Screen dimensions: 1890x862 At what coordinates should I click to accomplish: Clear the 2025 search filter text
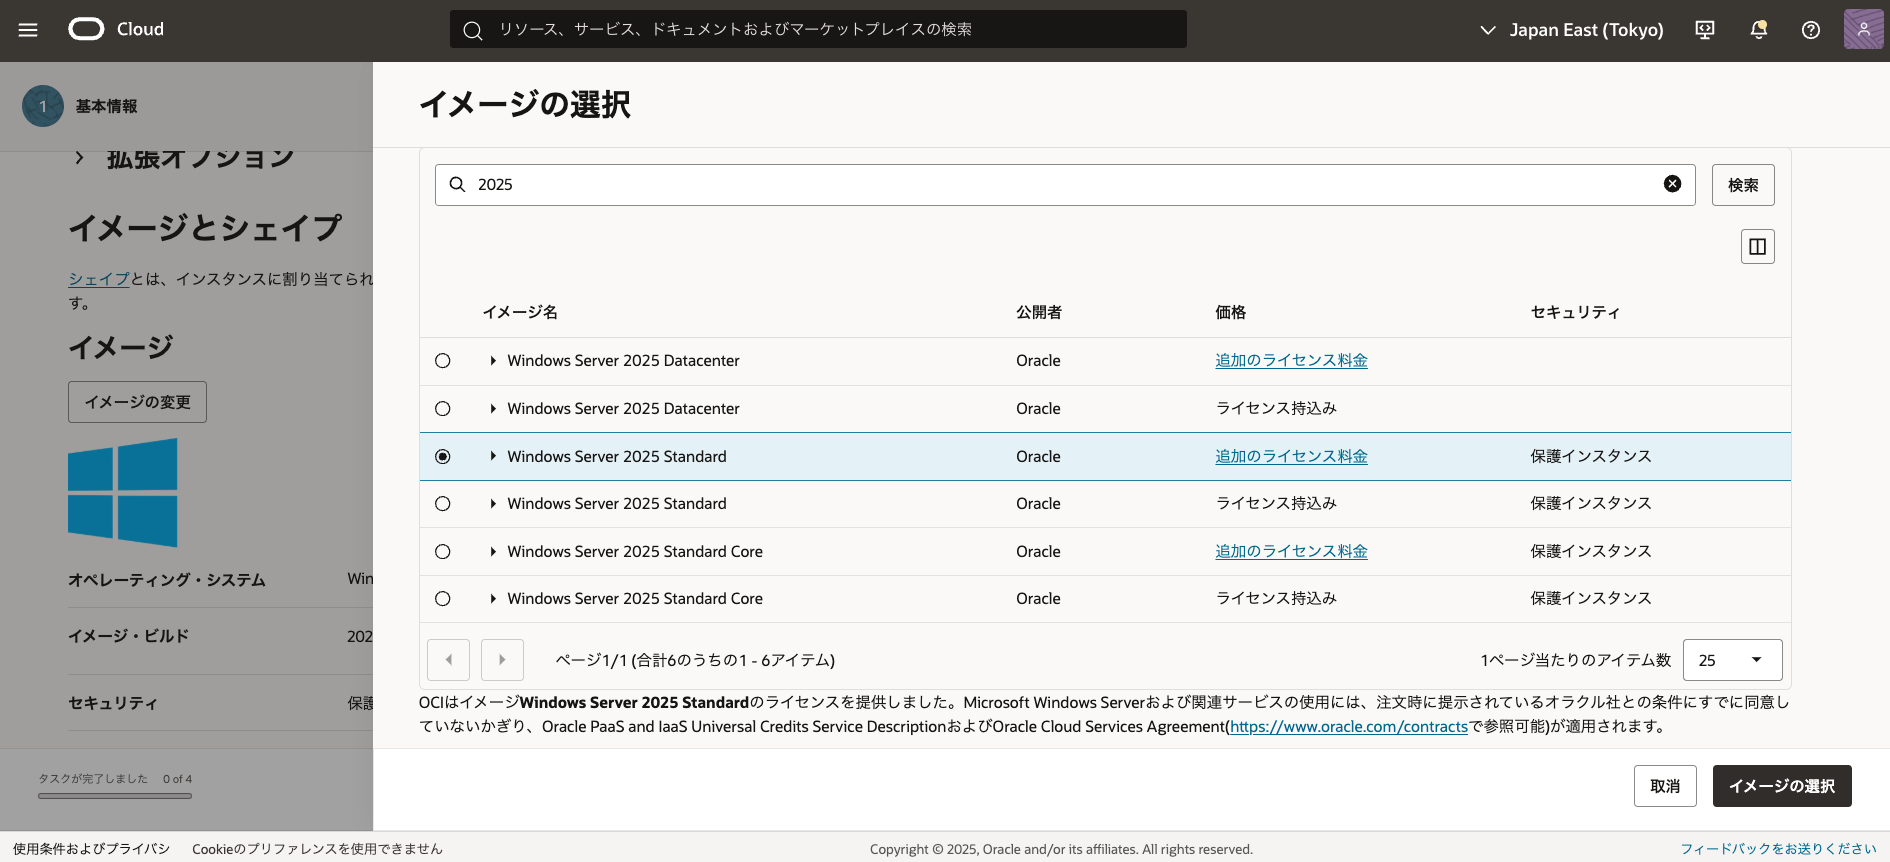tap(1672, 184)
